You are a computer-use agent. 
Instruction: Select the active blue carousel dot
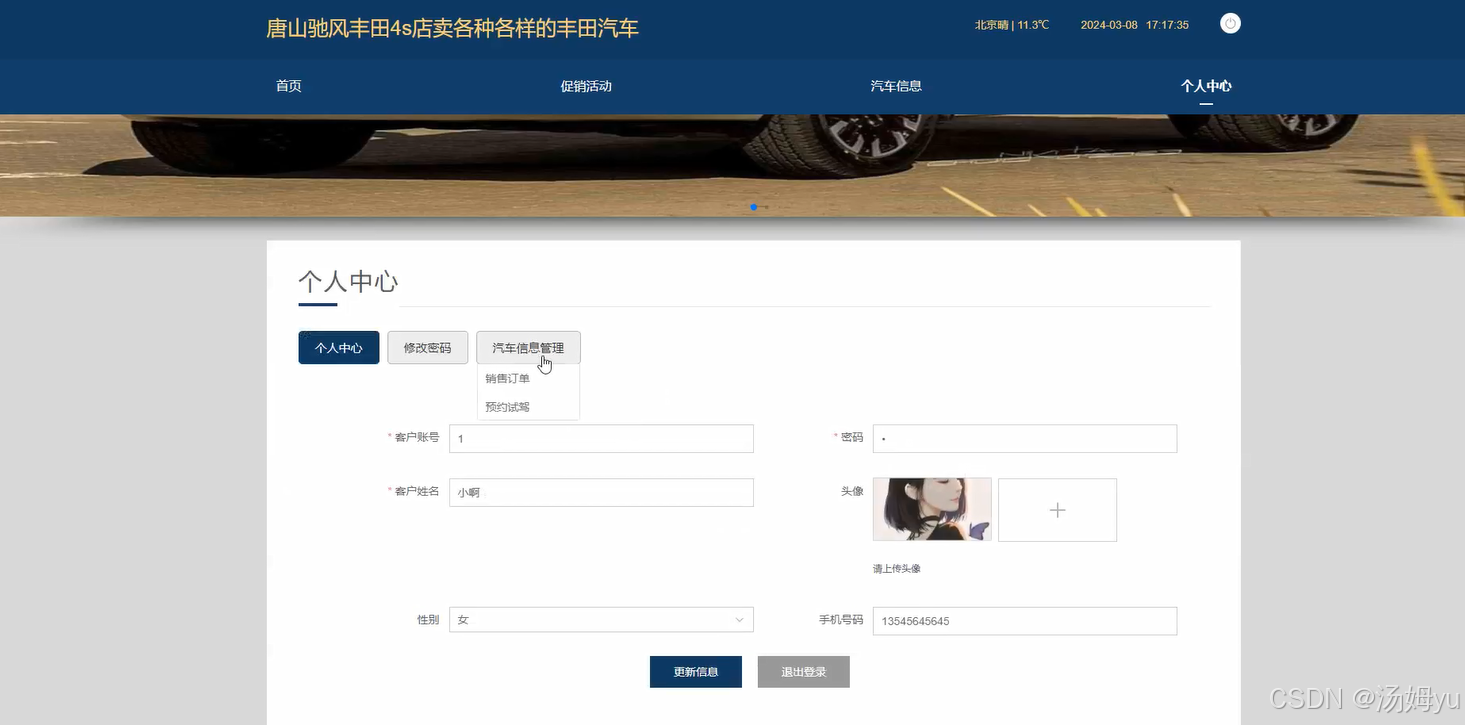[753, 207]
